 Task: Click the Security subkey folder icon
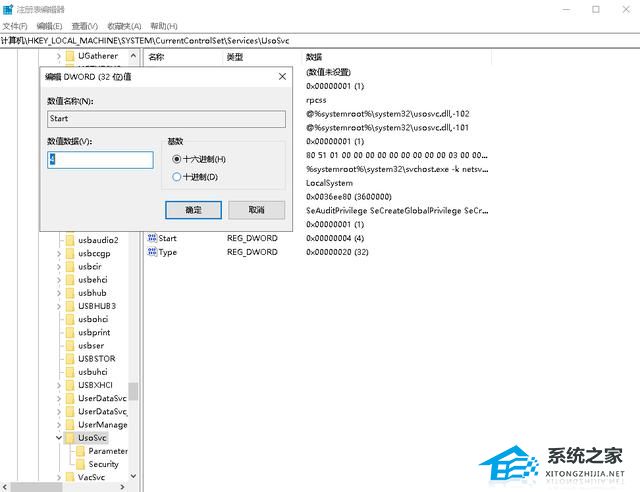tap(81, 464)
